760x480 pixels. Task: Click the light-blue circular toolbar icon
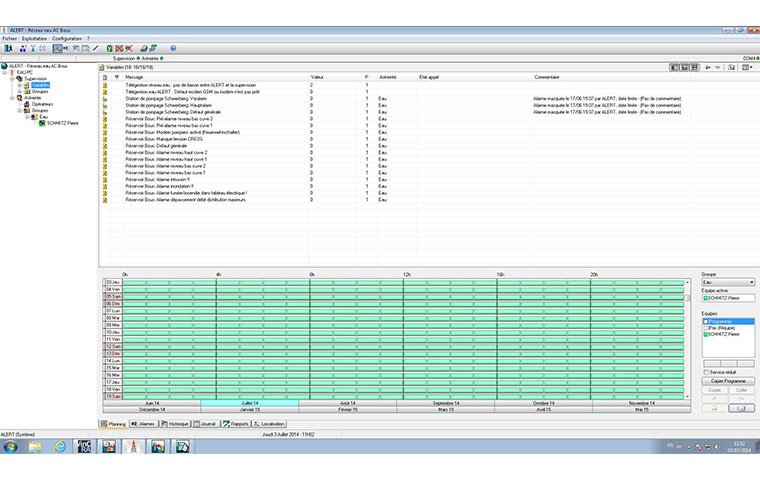[43, 48]
